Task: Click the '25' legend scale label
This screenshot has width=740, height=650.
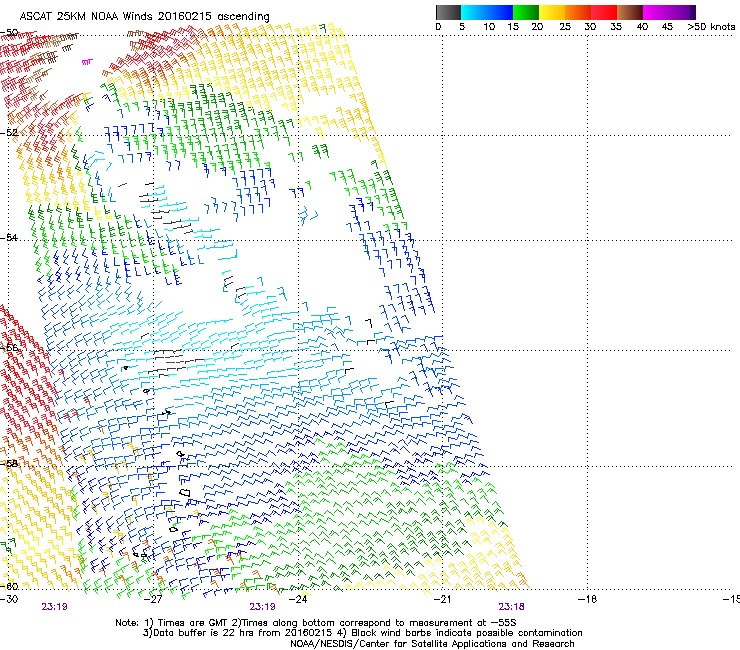Action: [564, 27]
